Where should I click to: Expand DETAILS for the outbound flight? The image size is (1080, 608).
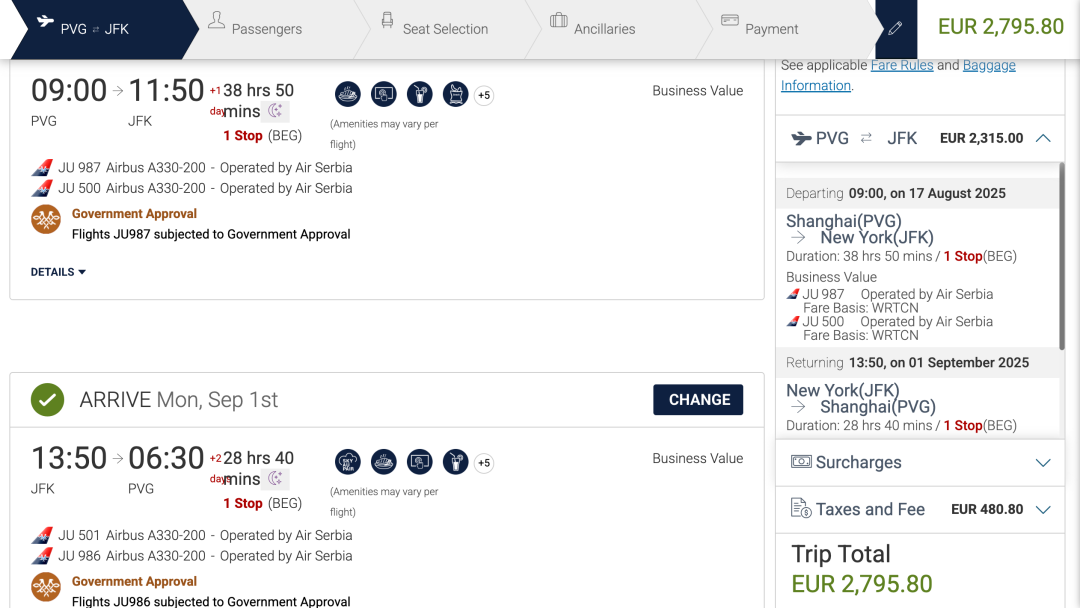[58, 272]
